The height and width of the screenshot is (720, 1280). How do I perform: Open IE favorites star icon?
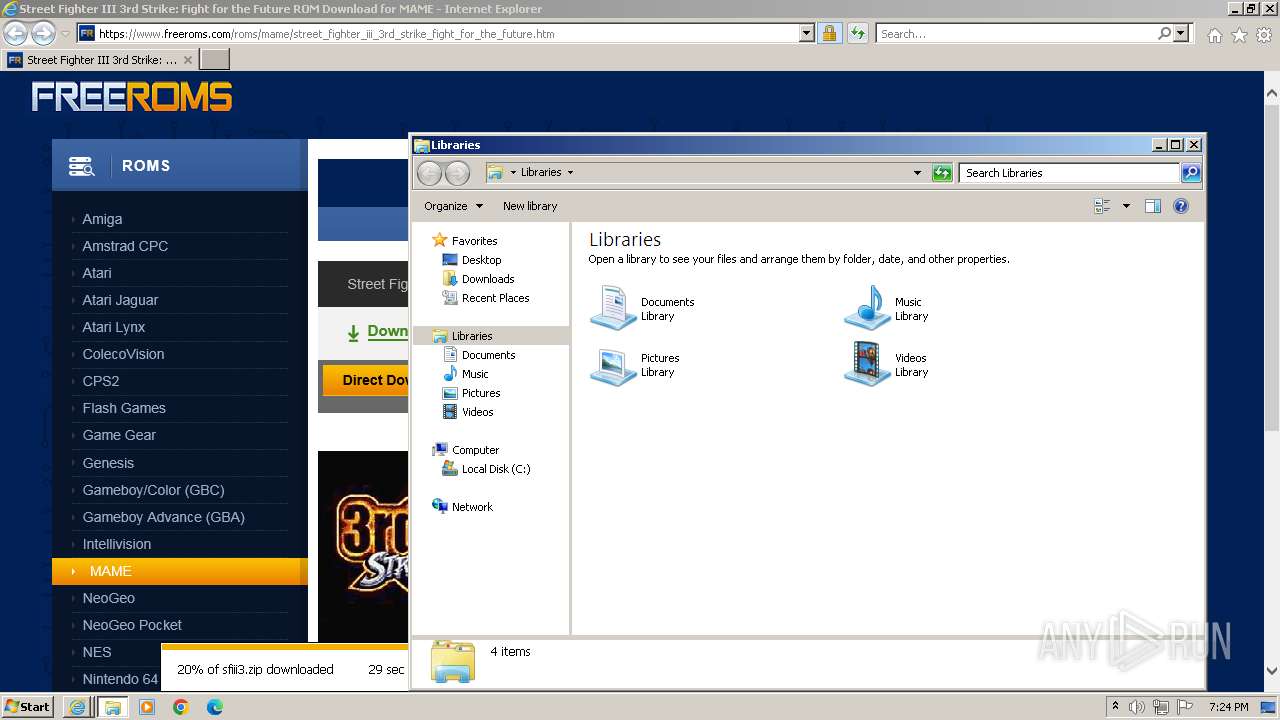click(x=1239, y=35)
